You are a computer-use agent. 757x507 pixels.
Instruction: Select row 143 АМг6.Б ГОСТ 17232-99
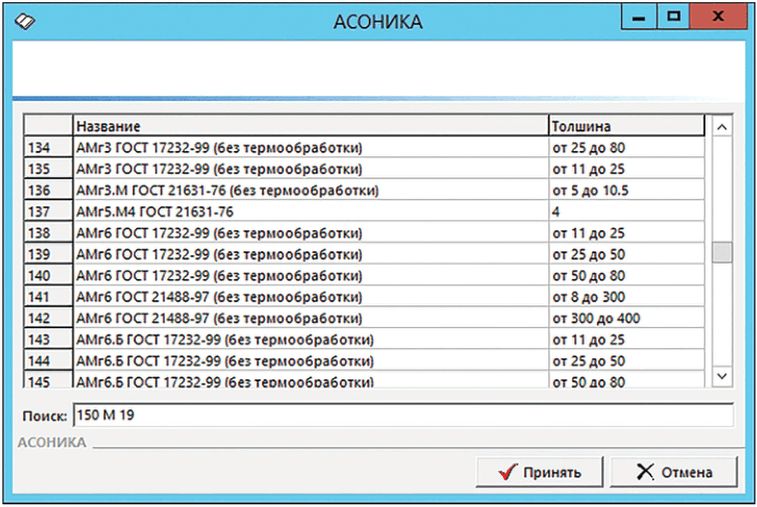tap(310, 339)
